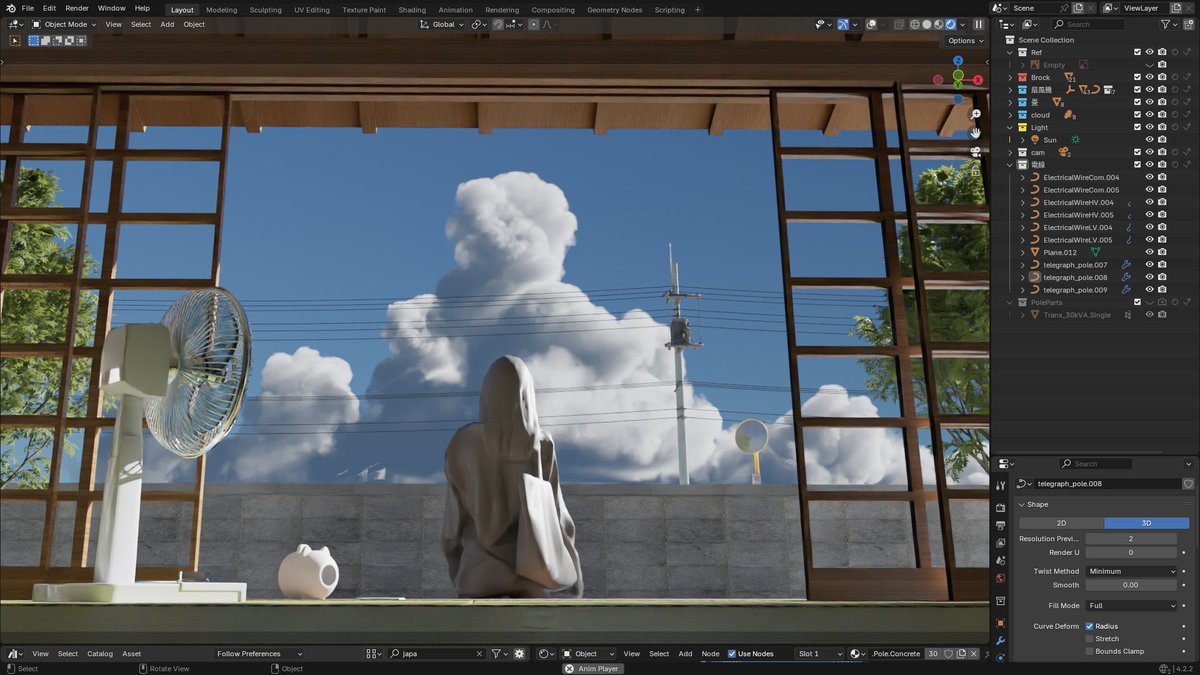Switch to Shading workspace tab
Screen dimensions: 1200x675
(412, 10)
